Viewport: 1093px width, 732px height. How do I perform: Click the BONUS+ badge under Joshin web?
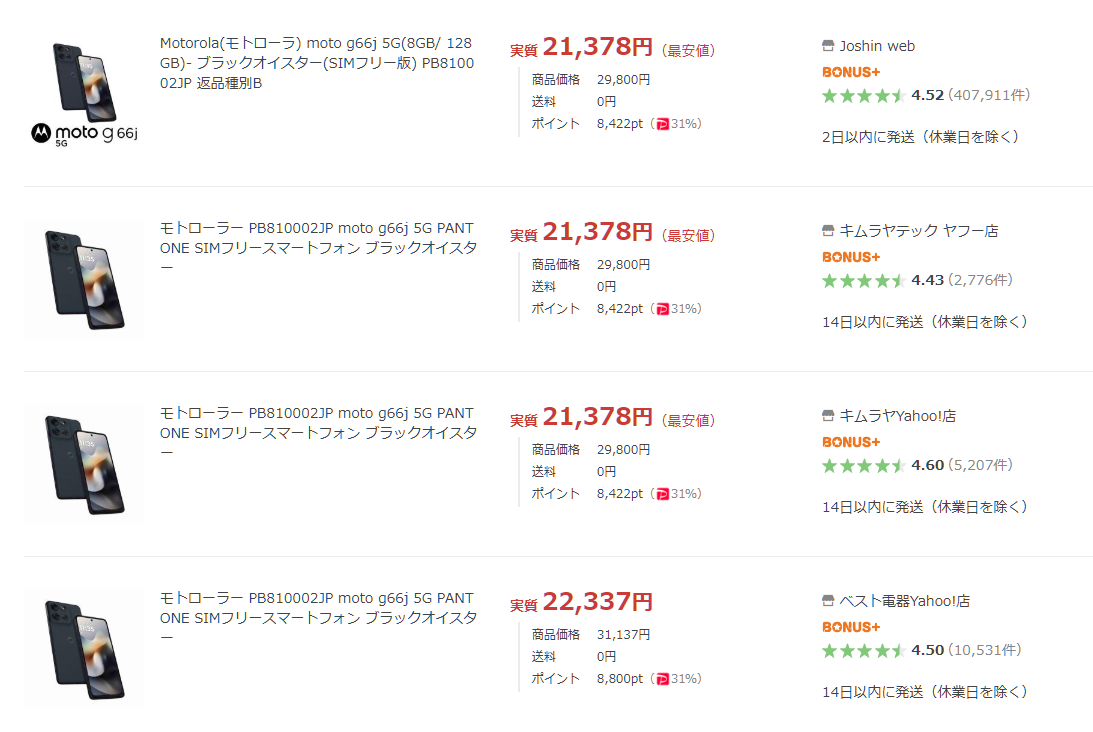coord(850,72)
